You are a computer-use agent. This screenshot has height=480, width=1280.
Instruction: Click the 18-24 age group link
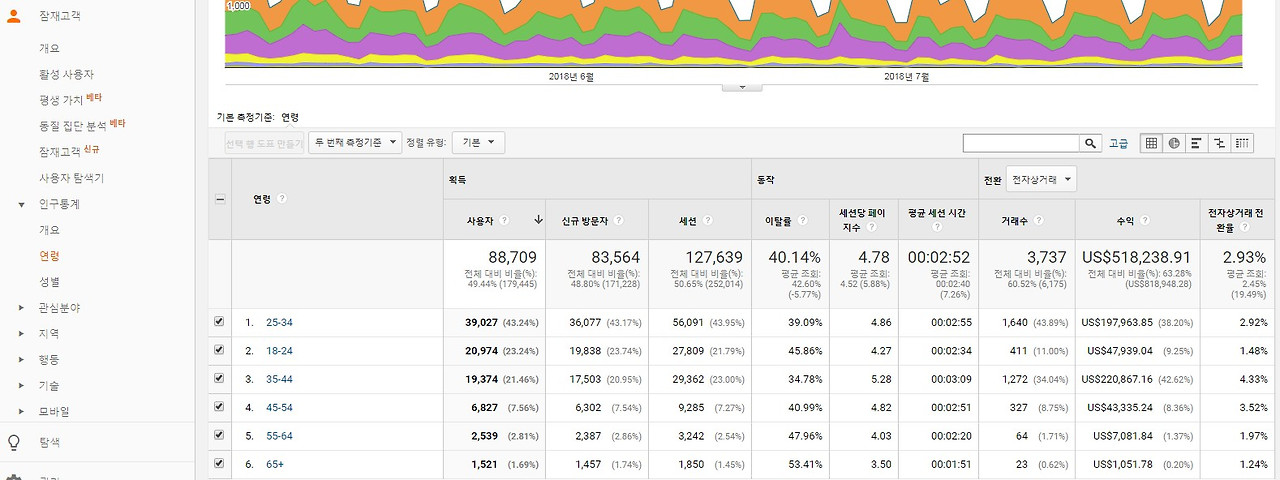(279, 351)
